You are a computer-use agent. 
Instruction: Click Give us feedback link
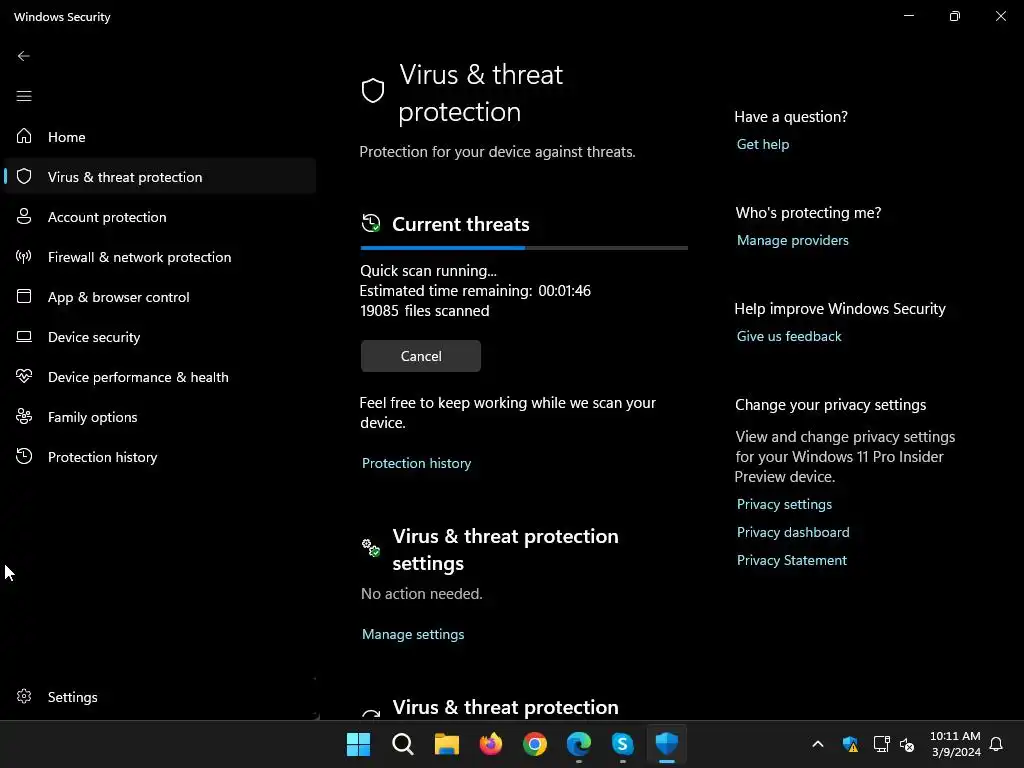[x=789, y=336]
